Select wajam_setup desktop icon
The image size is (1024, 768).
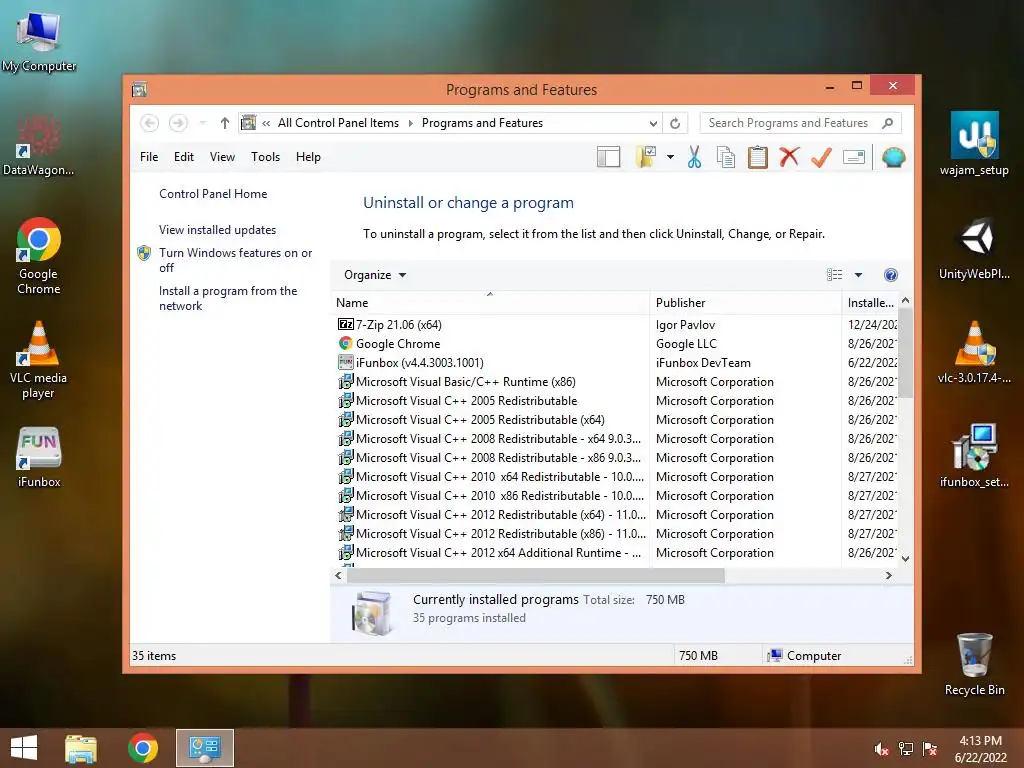[x=974, y=144]
